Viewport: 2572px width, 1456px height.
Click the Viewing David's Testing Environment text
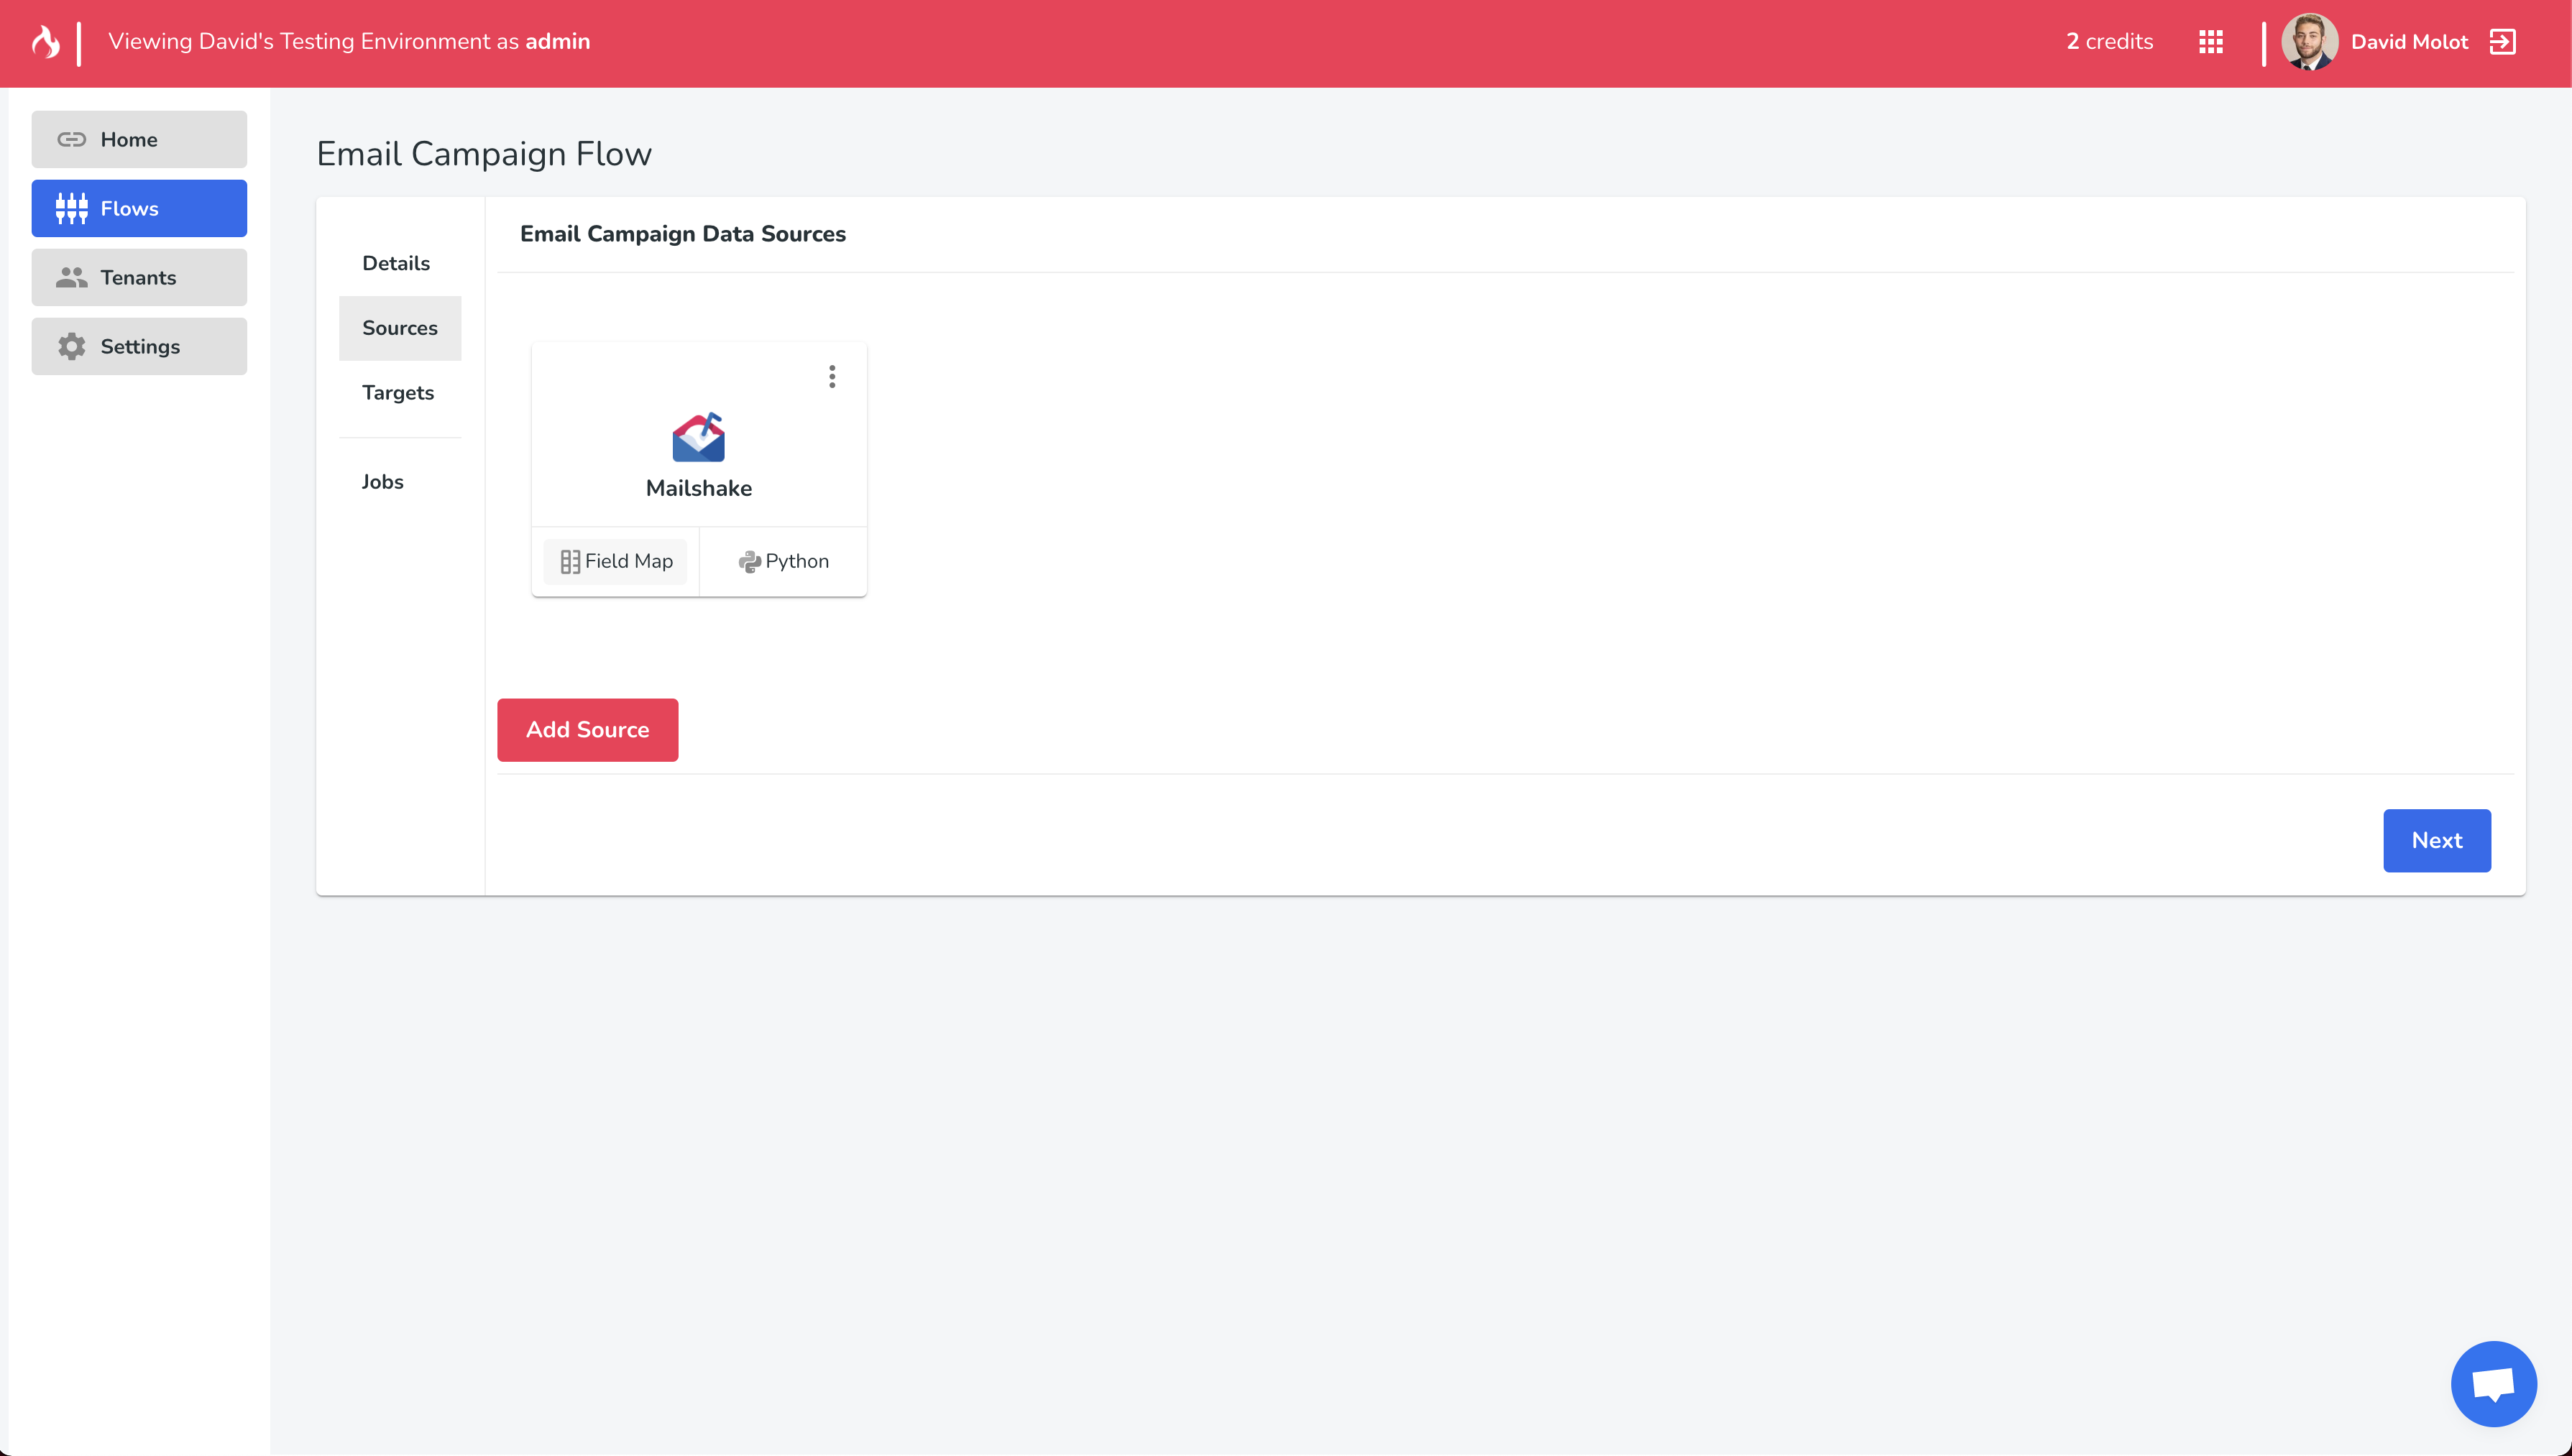[x=349, y=42]
